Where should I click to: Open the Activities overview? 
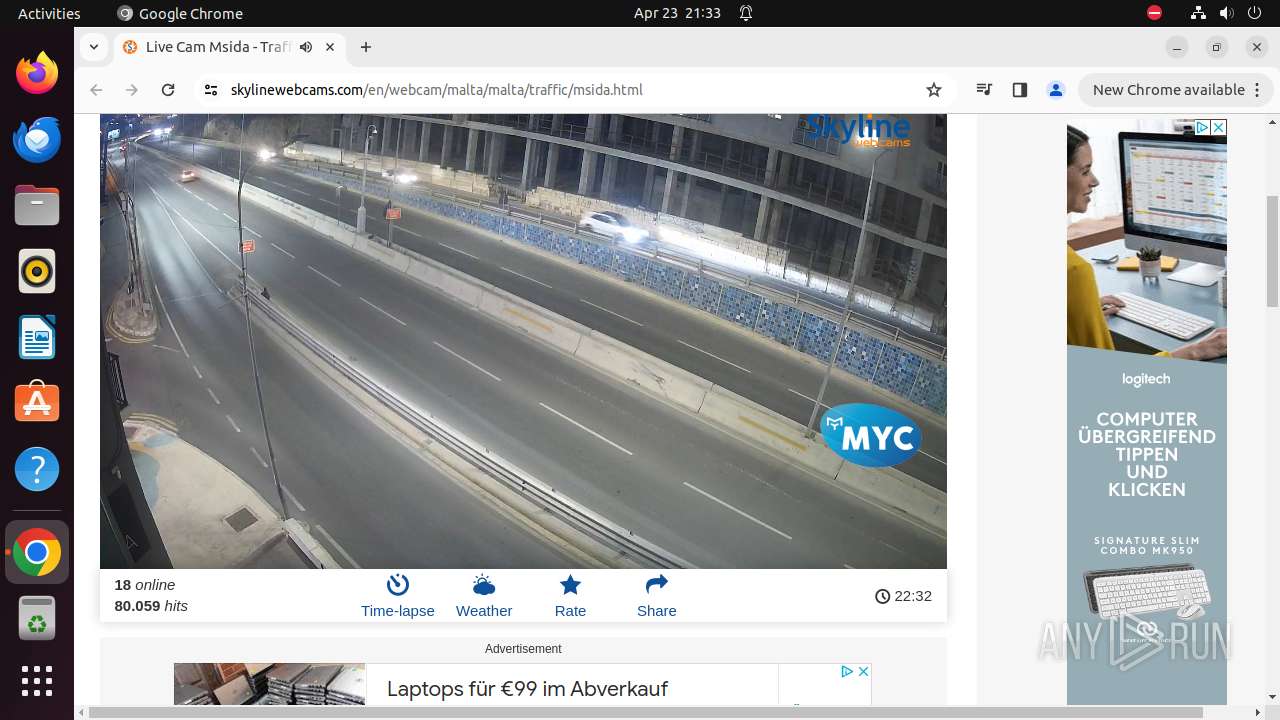click(49, 13)
